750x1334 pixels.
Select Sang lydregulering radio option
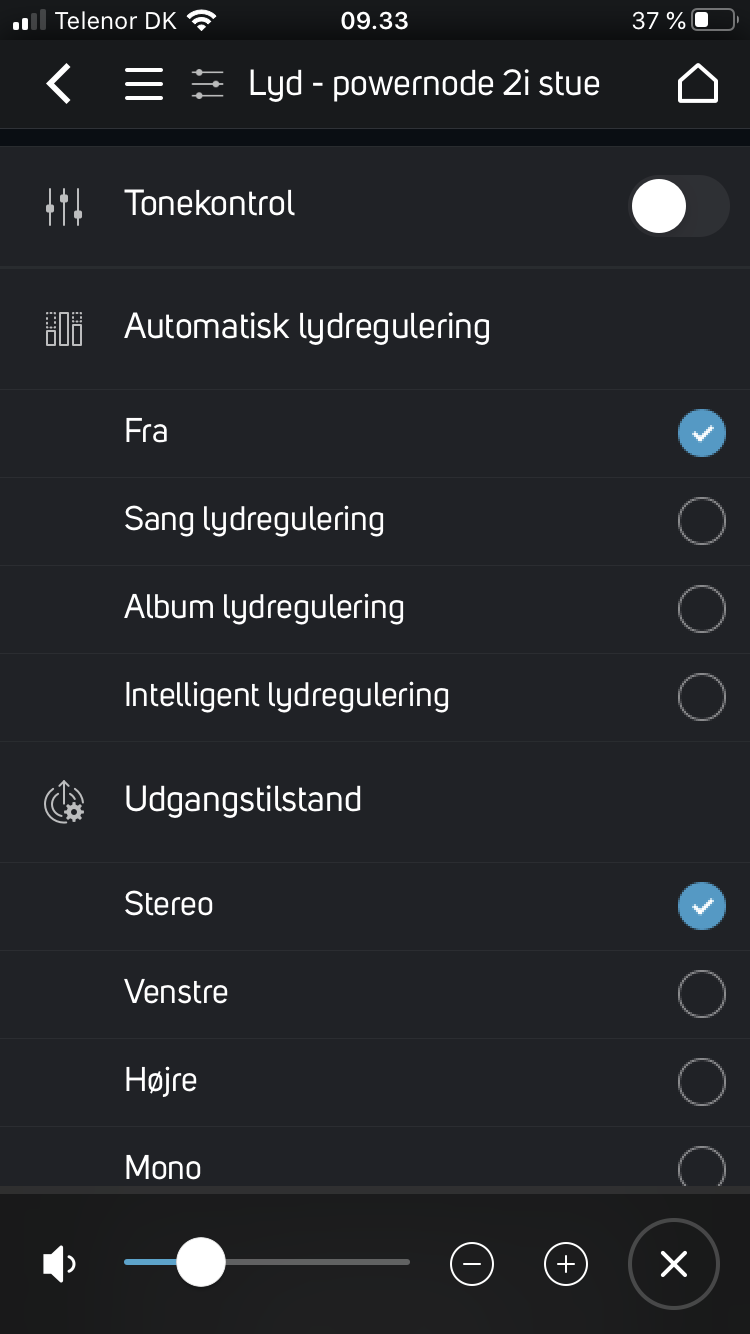click(x=701, y=521)
